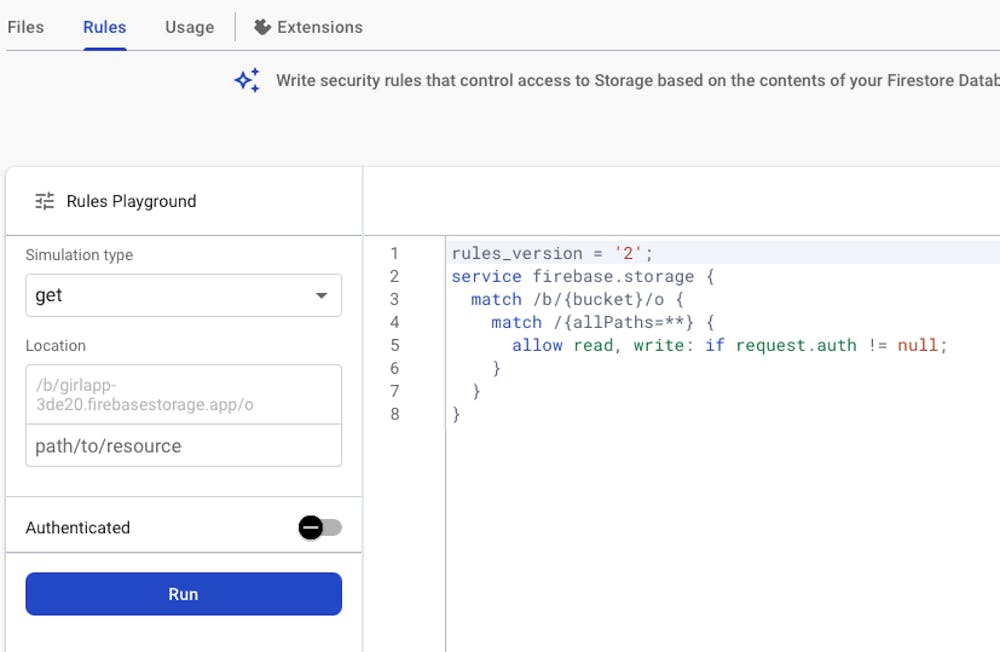Click the 'match /{allPaths=**} {' line
The width and height of the screenshot is (1000, 652).
tap(603, 322)
